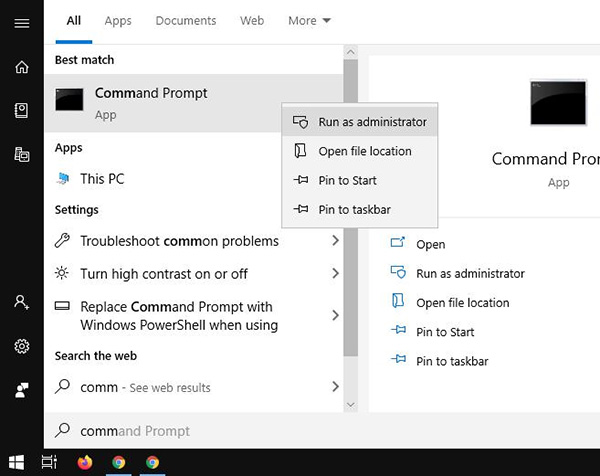Click the Command Prompt best match result

[150, 102]
